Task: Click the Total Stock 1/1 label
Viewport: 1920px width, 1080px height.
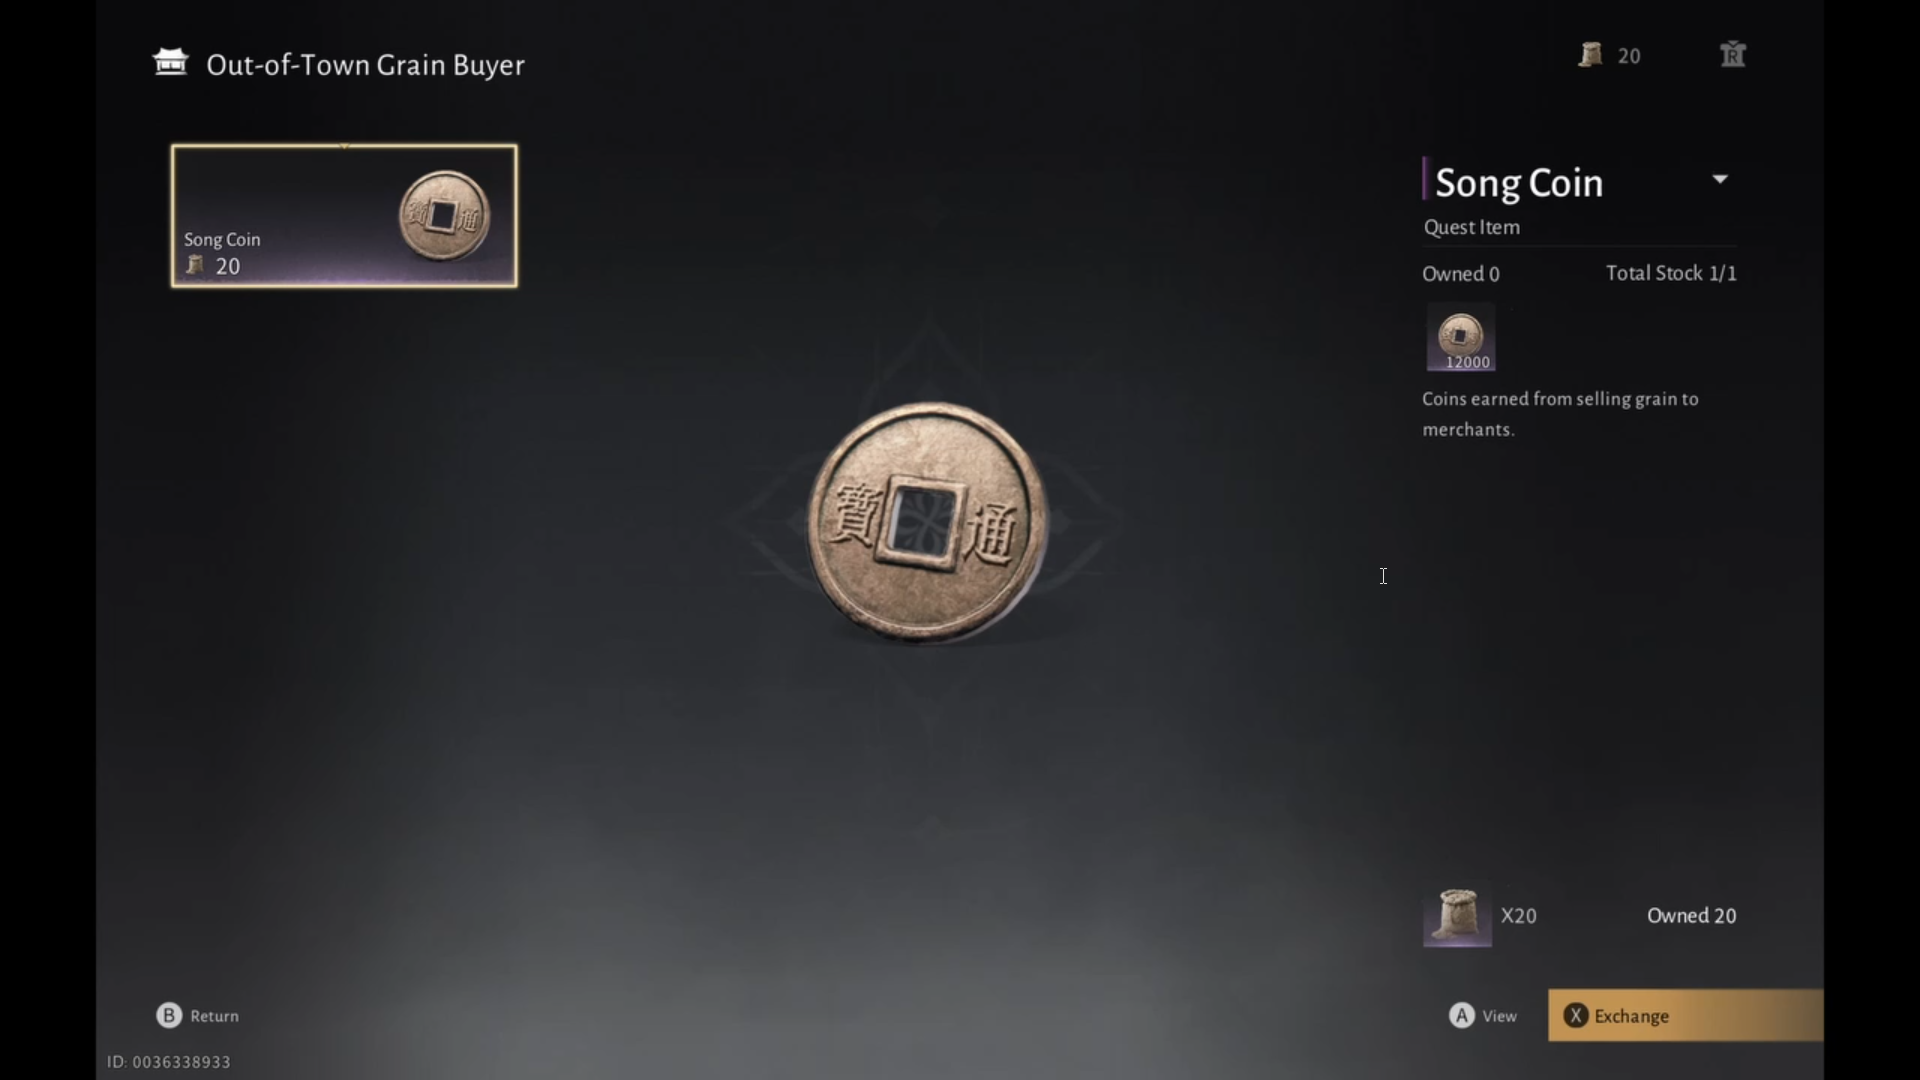Action: (1671, 273)
